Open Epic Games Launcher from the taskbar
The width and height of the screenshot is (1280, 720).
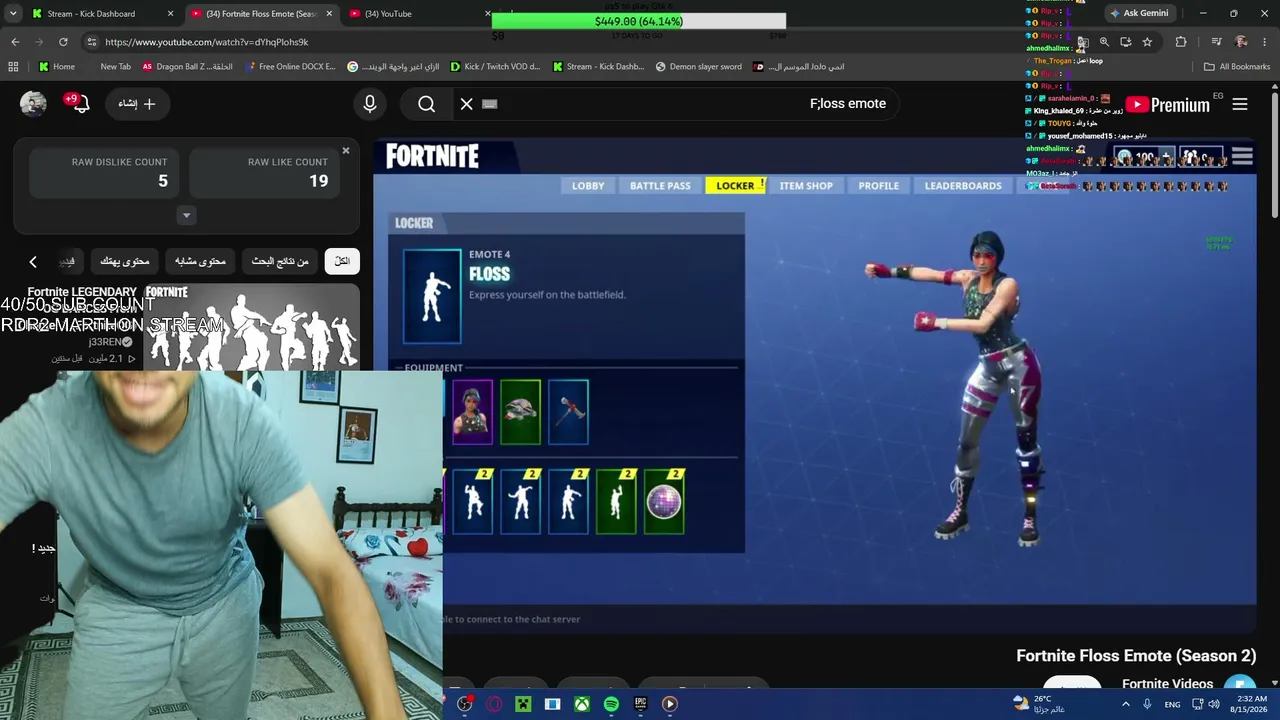click(641, 704)
